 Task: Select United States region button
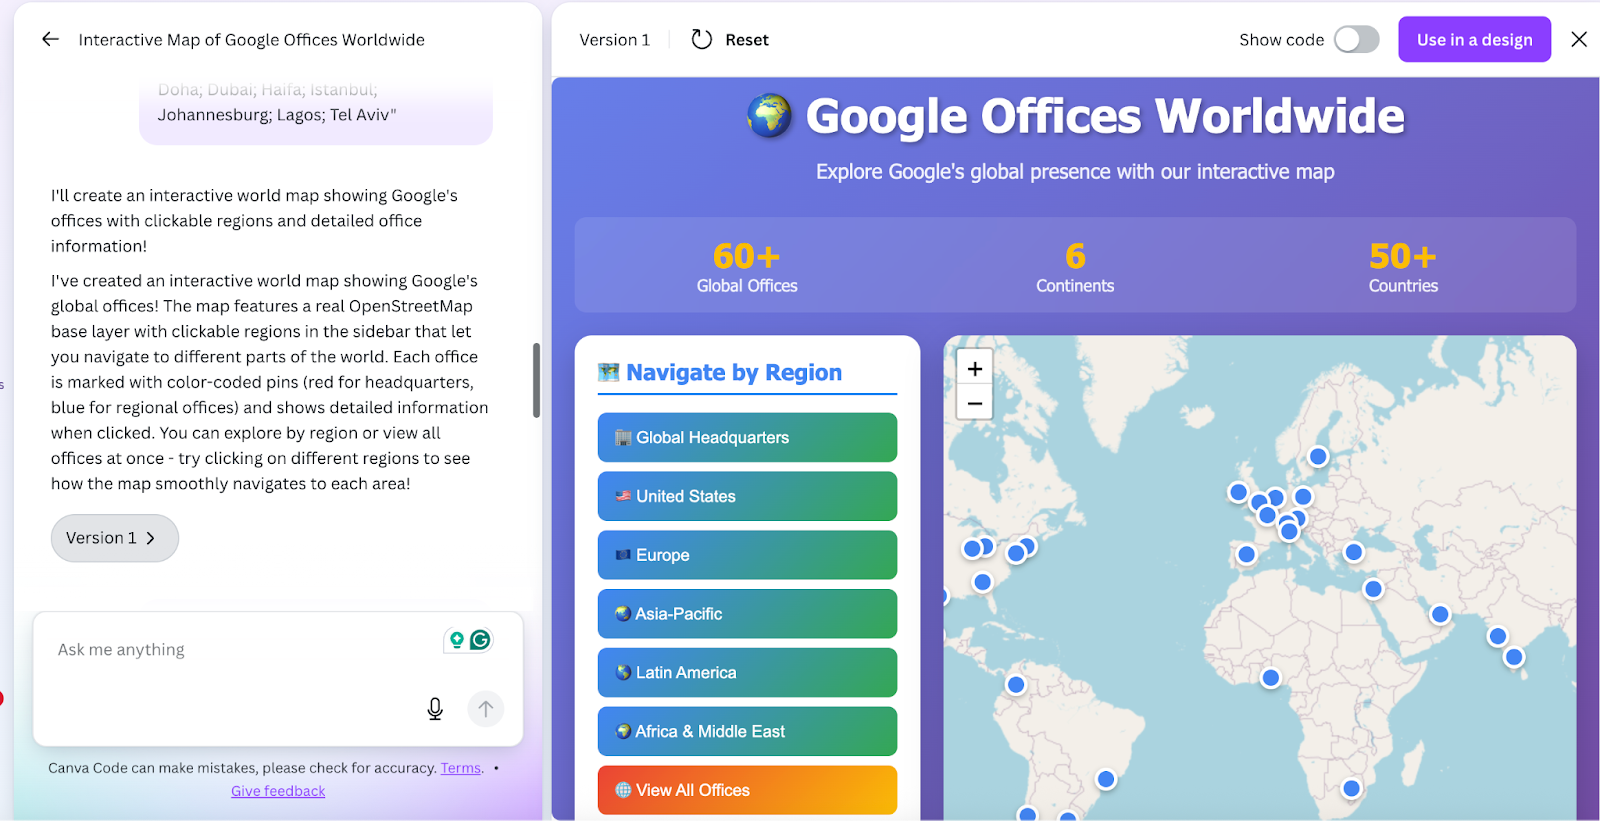click(x=747, y=496)
